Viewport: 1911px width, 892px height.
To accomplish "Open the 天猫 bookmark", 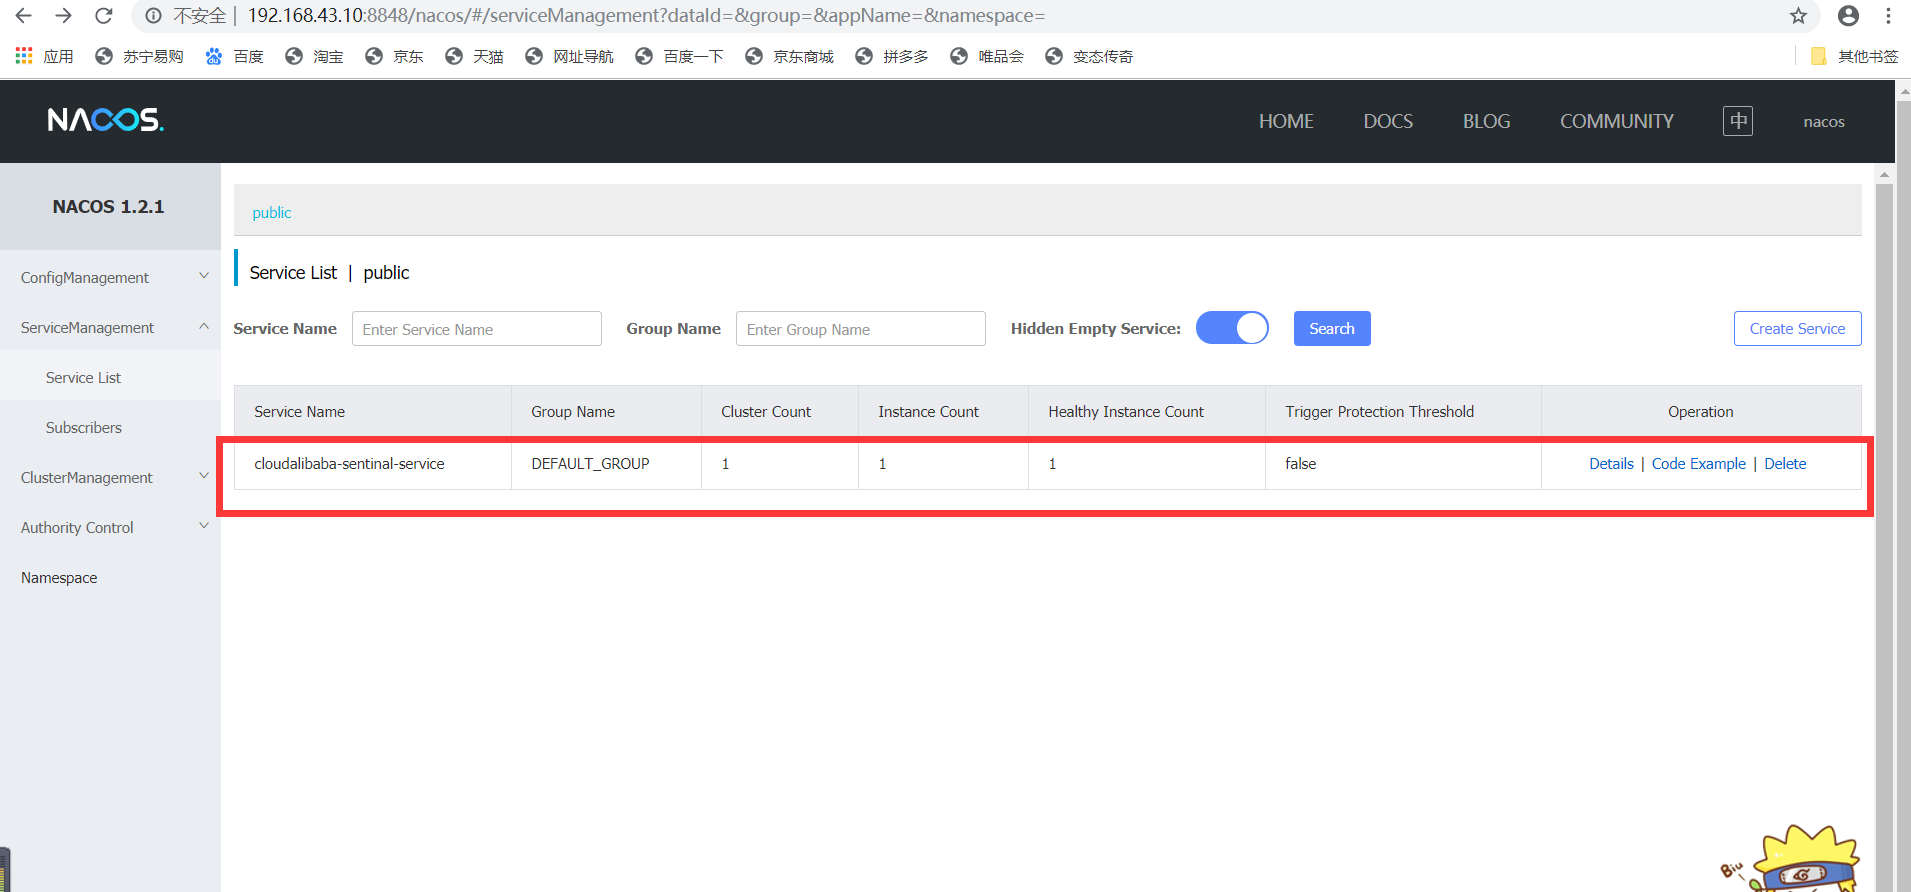I will point(474,56).
